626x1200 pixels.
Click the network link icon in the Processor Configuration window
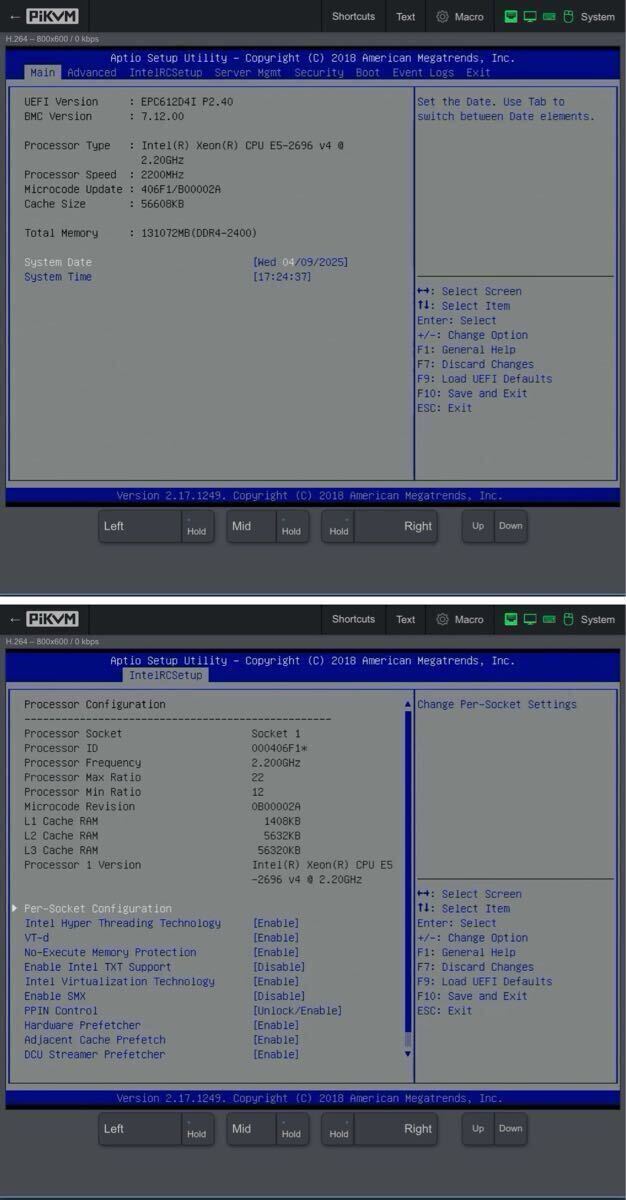pyautogui.click(x=511, y=620)
